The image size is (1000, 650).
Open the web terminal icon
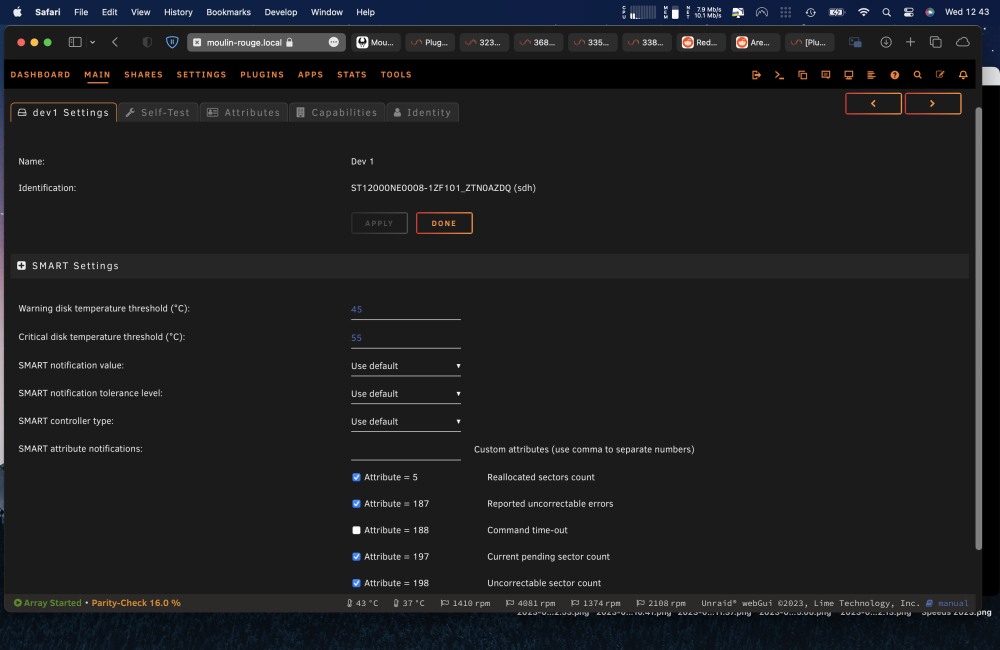(x=779, y=75)
